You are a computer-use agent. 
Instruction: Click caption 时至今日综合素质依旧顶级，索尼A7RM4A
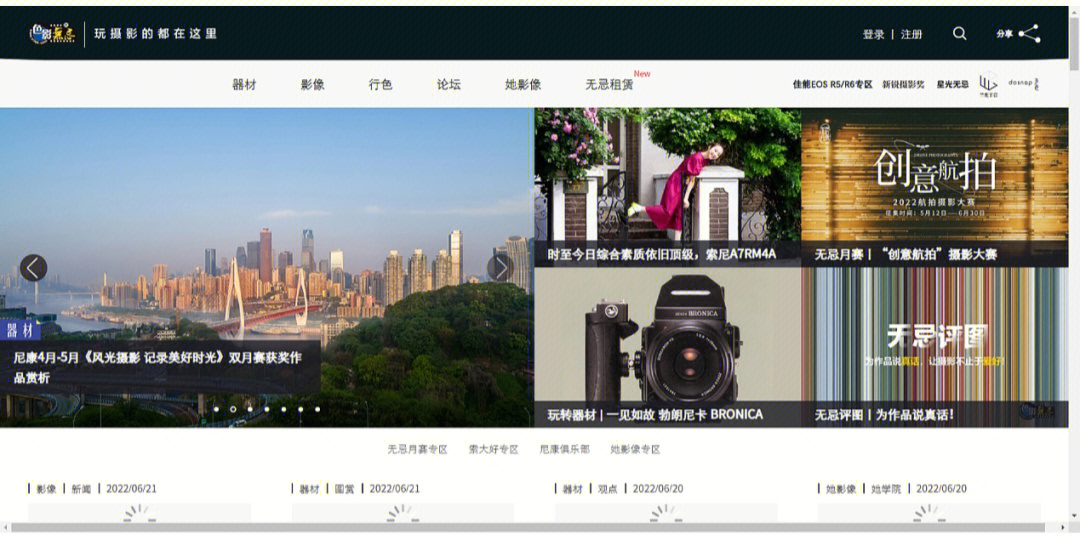click(x=662, y=254)
